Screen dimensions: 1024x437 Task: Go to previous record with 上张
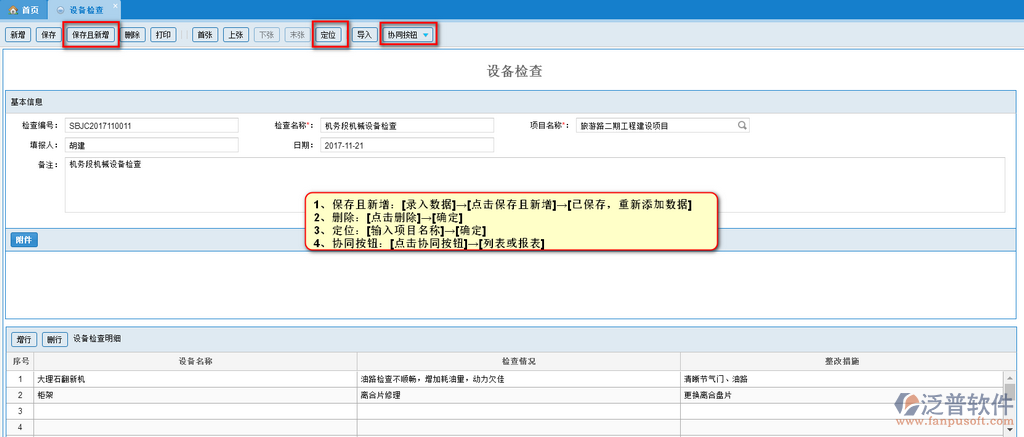click(x=236, y=35)
